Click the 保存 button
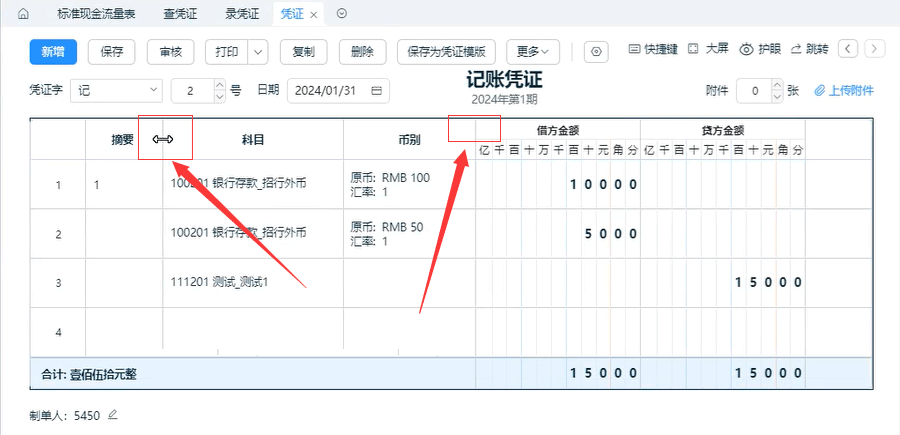 (x=111, y=52)
